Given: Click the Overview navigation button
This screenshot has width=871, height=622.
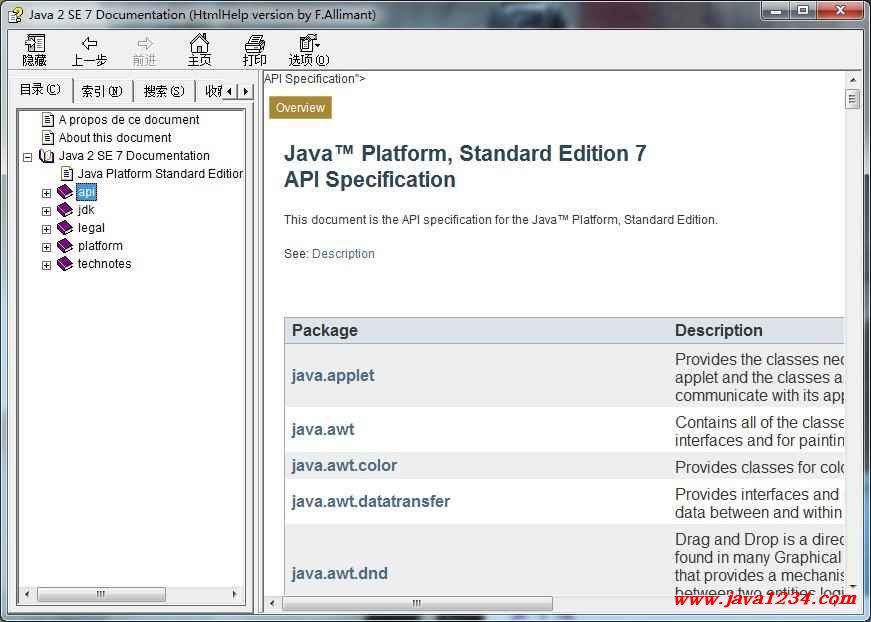Looking at the screenshot, I should 300,108.
